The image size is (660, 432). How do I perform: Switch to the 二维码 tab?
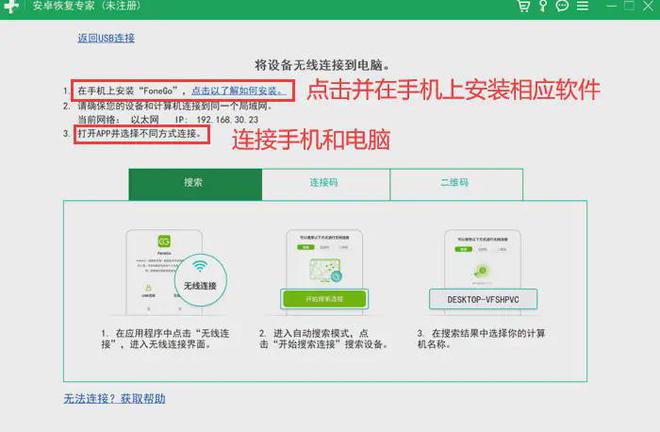457,184
